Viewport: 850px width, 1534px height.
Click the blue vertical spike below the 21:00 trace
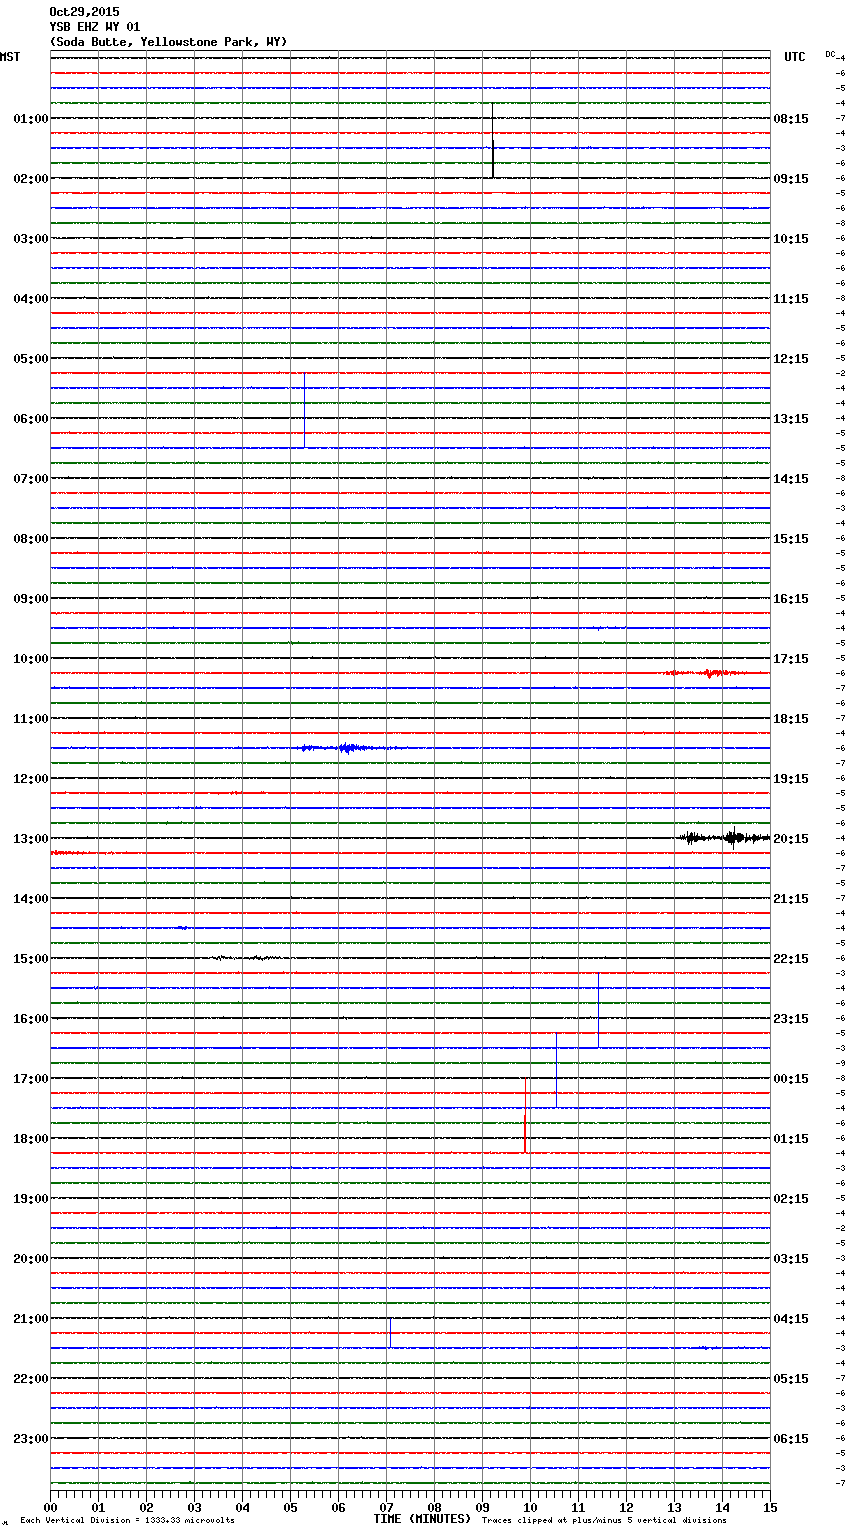(x=389, y=1333)
